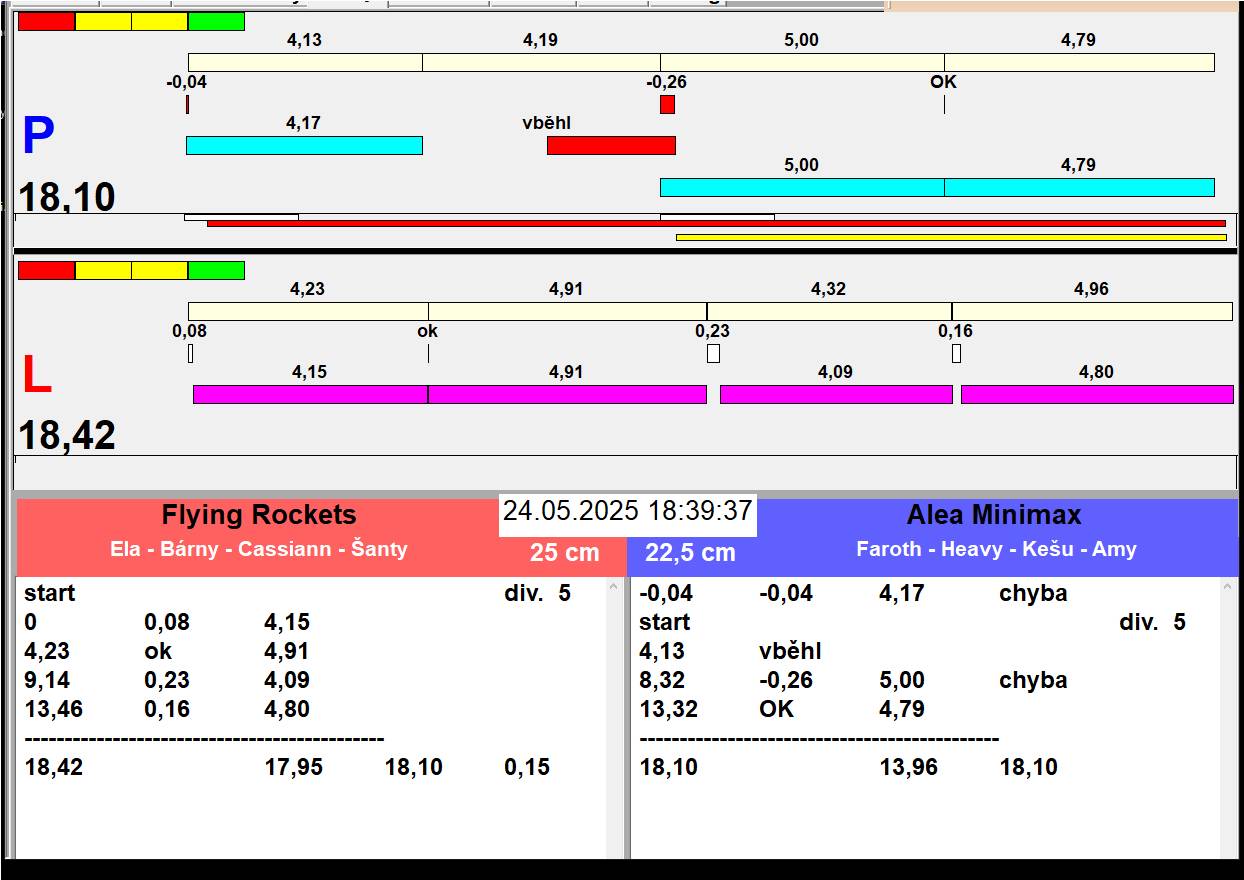Screen dimensions: 1244x880
Task: Click the 0,23 pass marker in lane L
Action: click(x=713, y=353)
